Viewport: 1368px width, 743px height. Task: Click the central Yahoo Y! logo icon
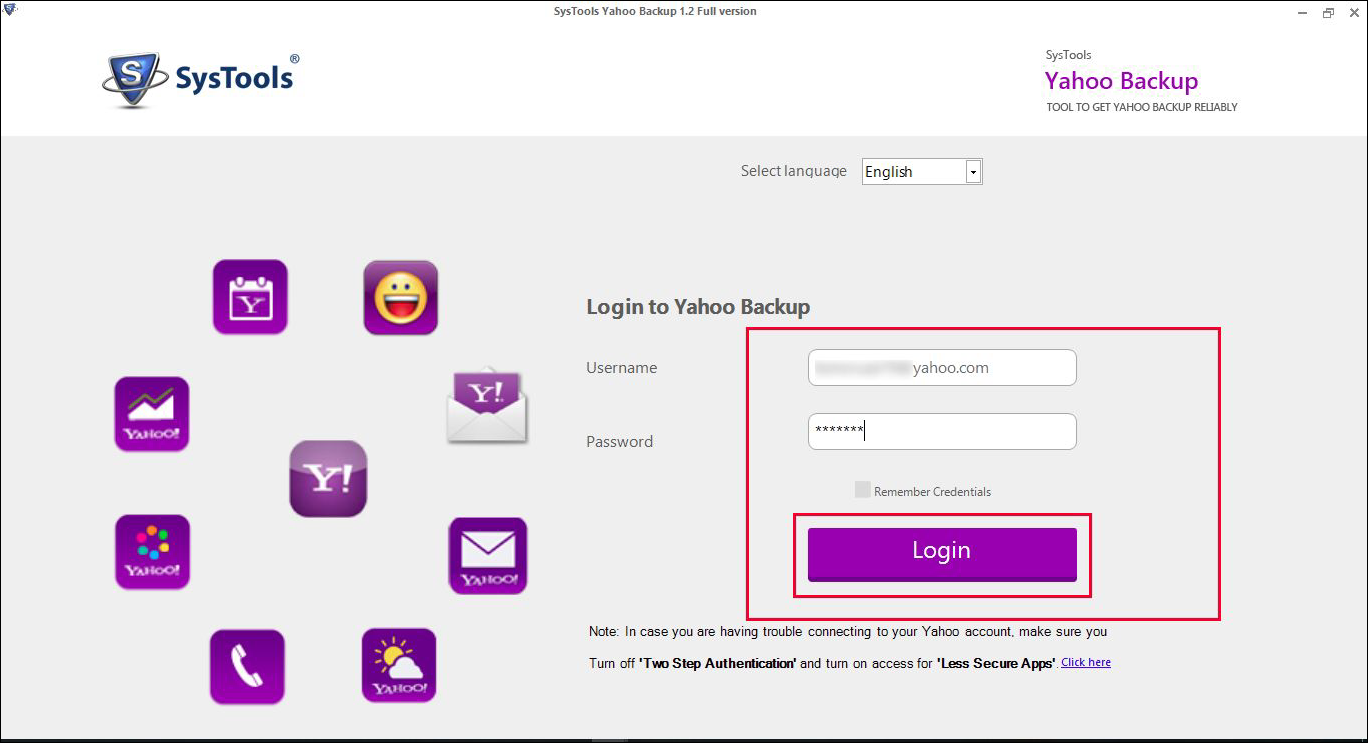pyautogui.click(x=328, y=479)
